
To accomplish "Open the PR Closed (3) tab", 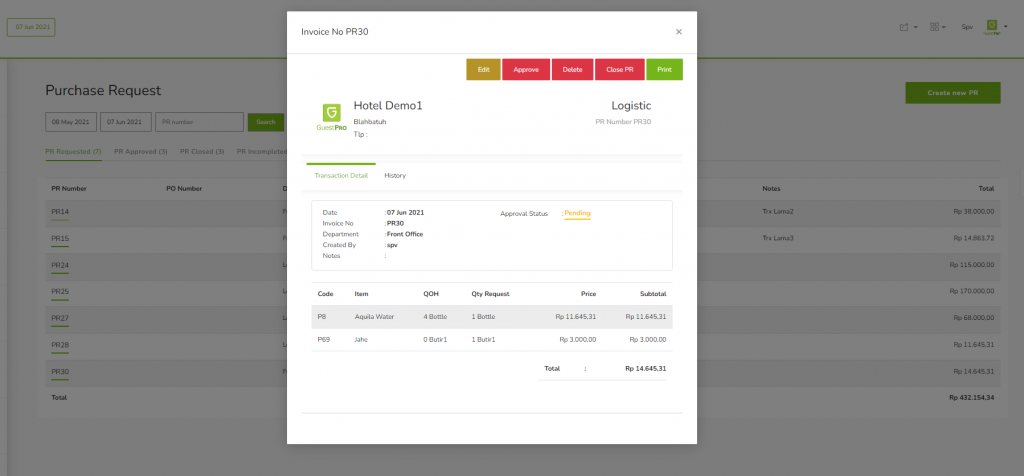I will (x=202, y=151).
